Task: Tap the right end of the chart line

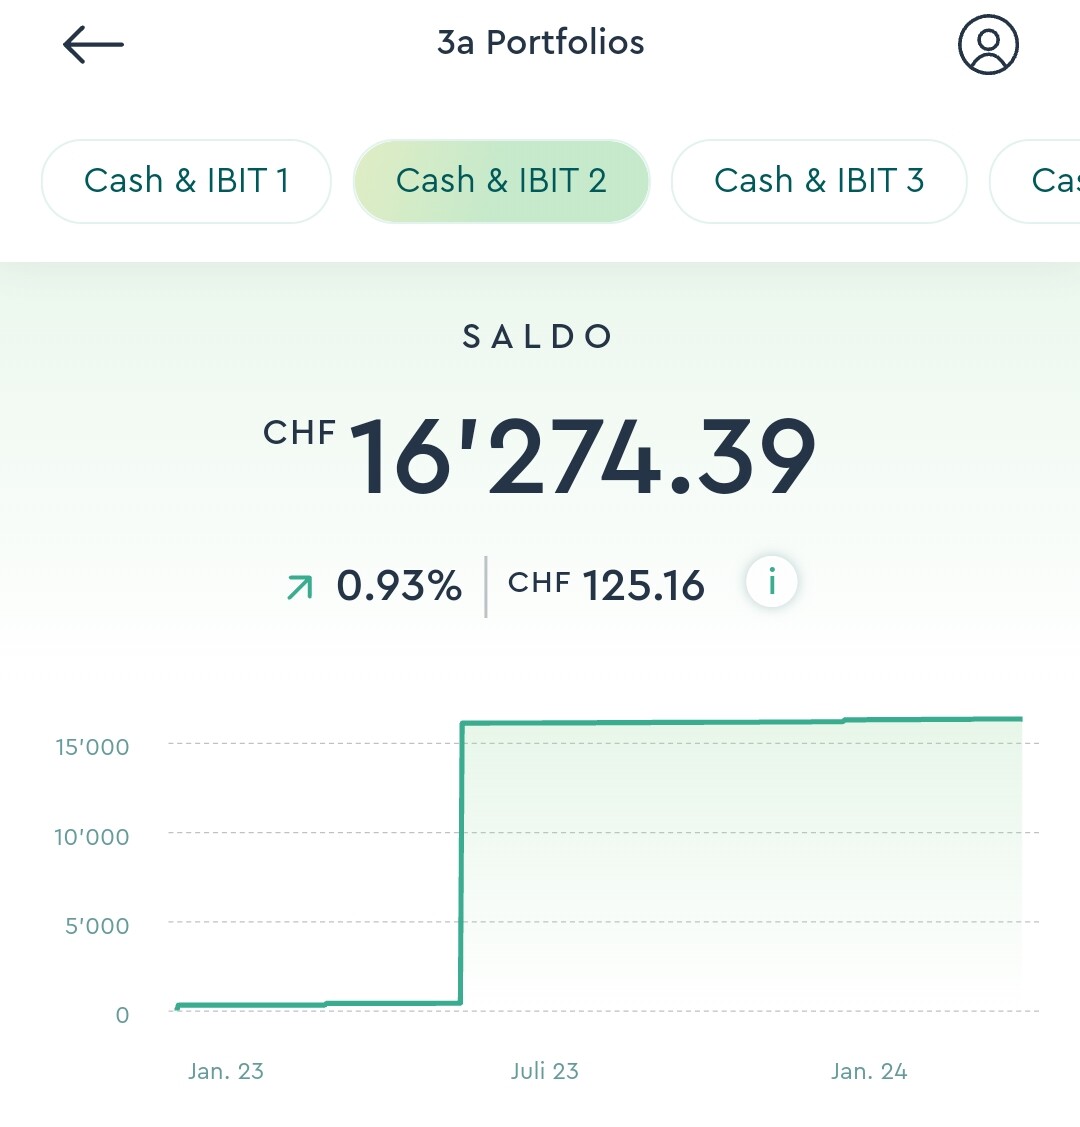Action: pos(1019,719)
